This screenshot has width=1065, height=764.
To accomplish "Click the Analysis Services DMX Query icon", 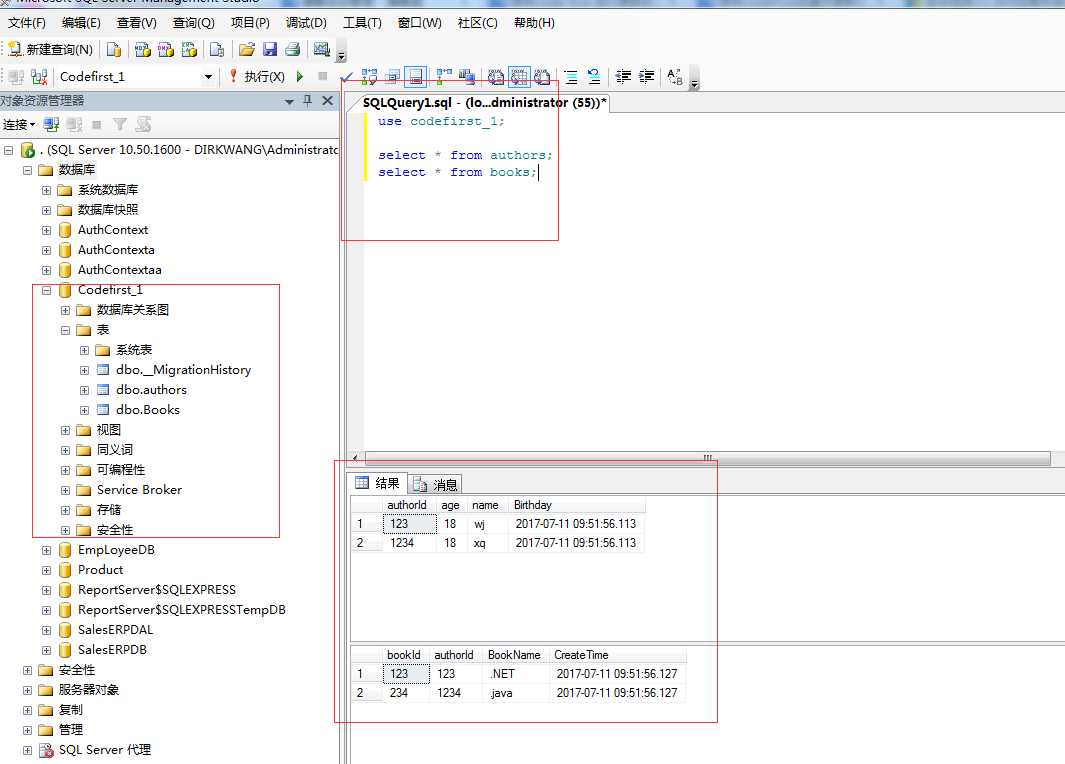I will pos(166,49).
